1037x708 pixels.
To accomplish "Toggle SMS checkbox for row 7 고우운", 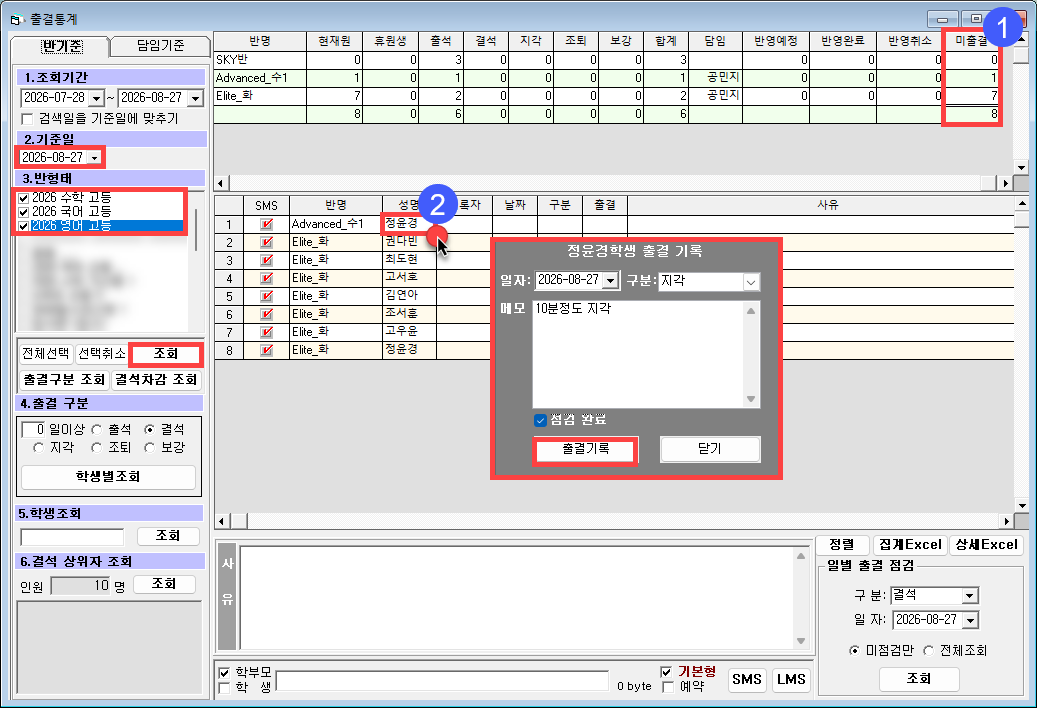I will click(x=267, y=332).
